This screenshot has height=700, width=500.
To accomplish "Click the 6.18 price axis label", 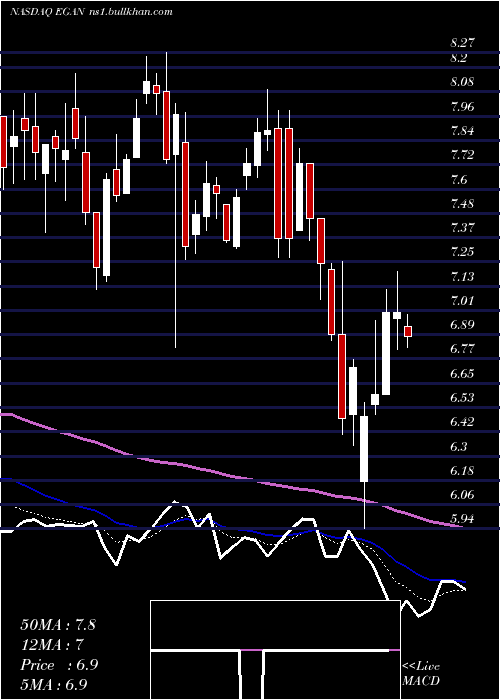I will (x=462, y=471).
